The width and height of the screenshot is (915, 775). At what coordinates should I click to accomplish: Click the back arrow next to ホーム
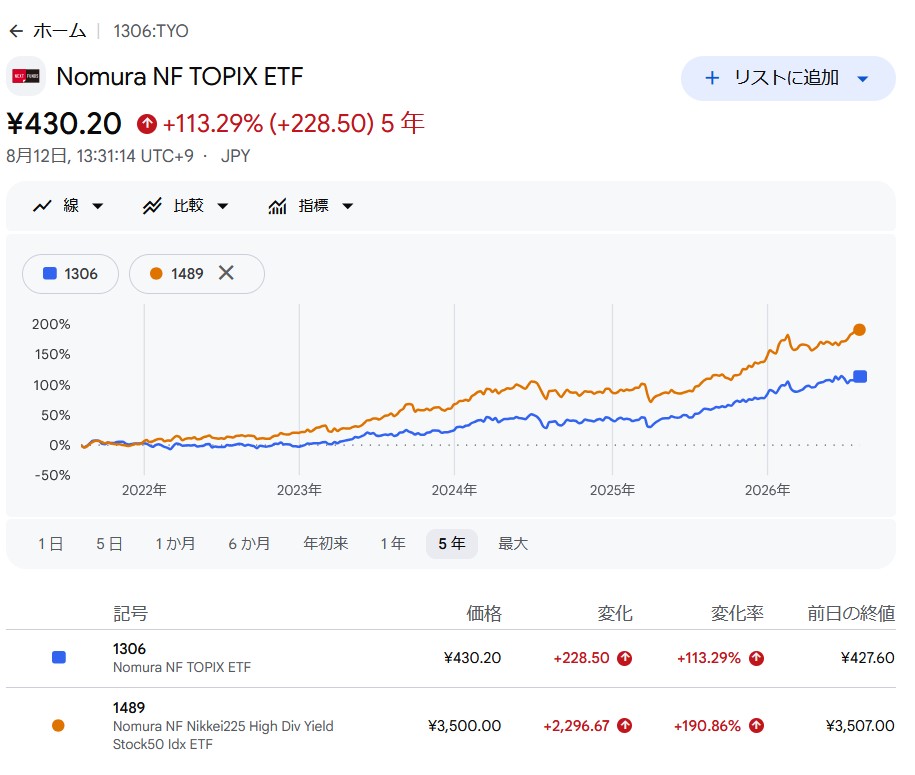pyautogui.click(x=16, y=31)
